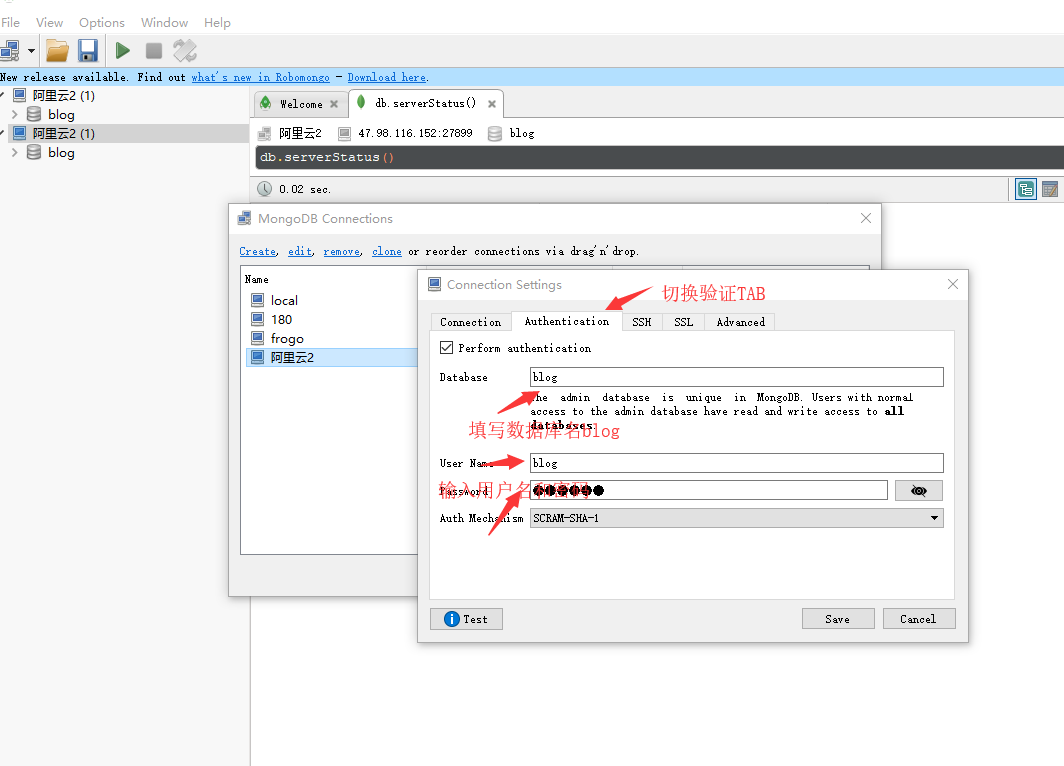Open the Help menu

217,22
